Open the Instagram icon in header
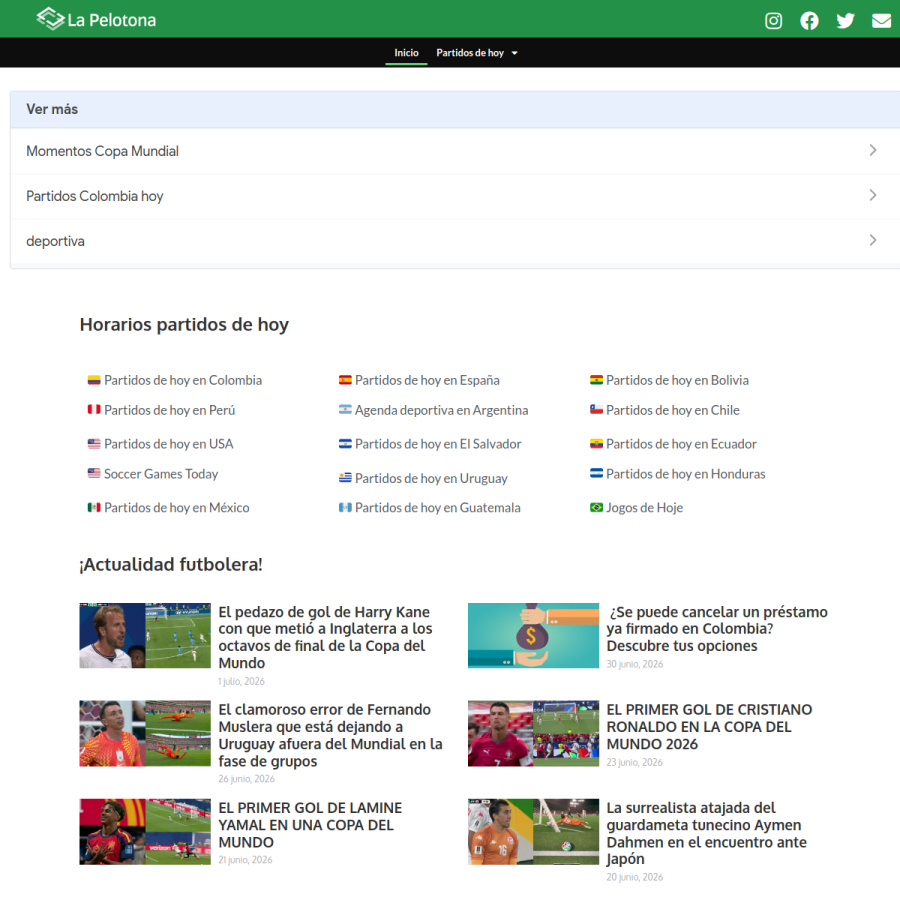Screen dimensions: 900x900 click(773, 21)
